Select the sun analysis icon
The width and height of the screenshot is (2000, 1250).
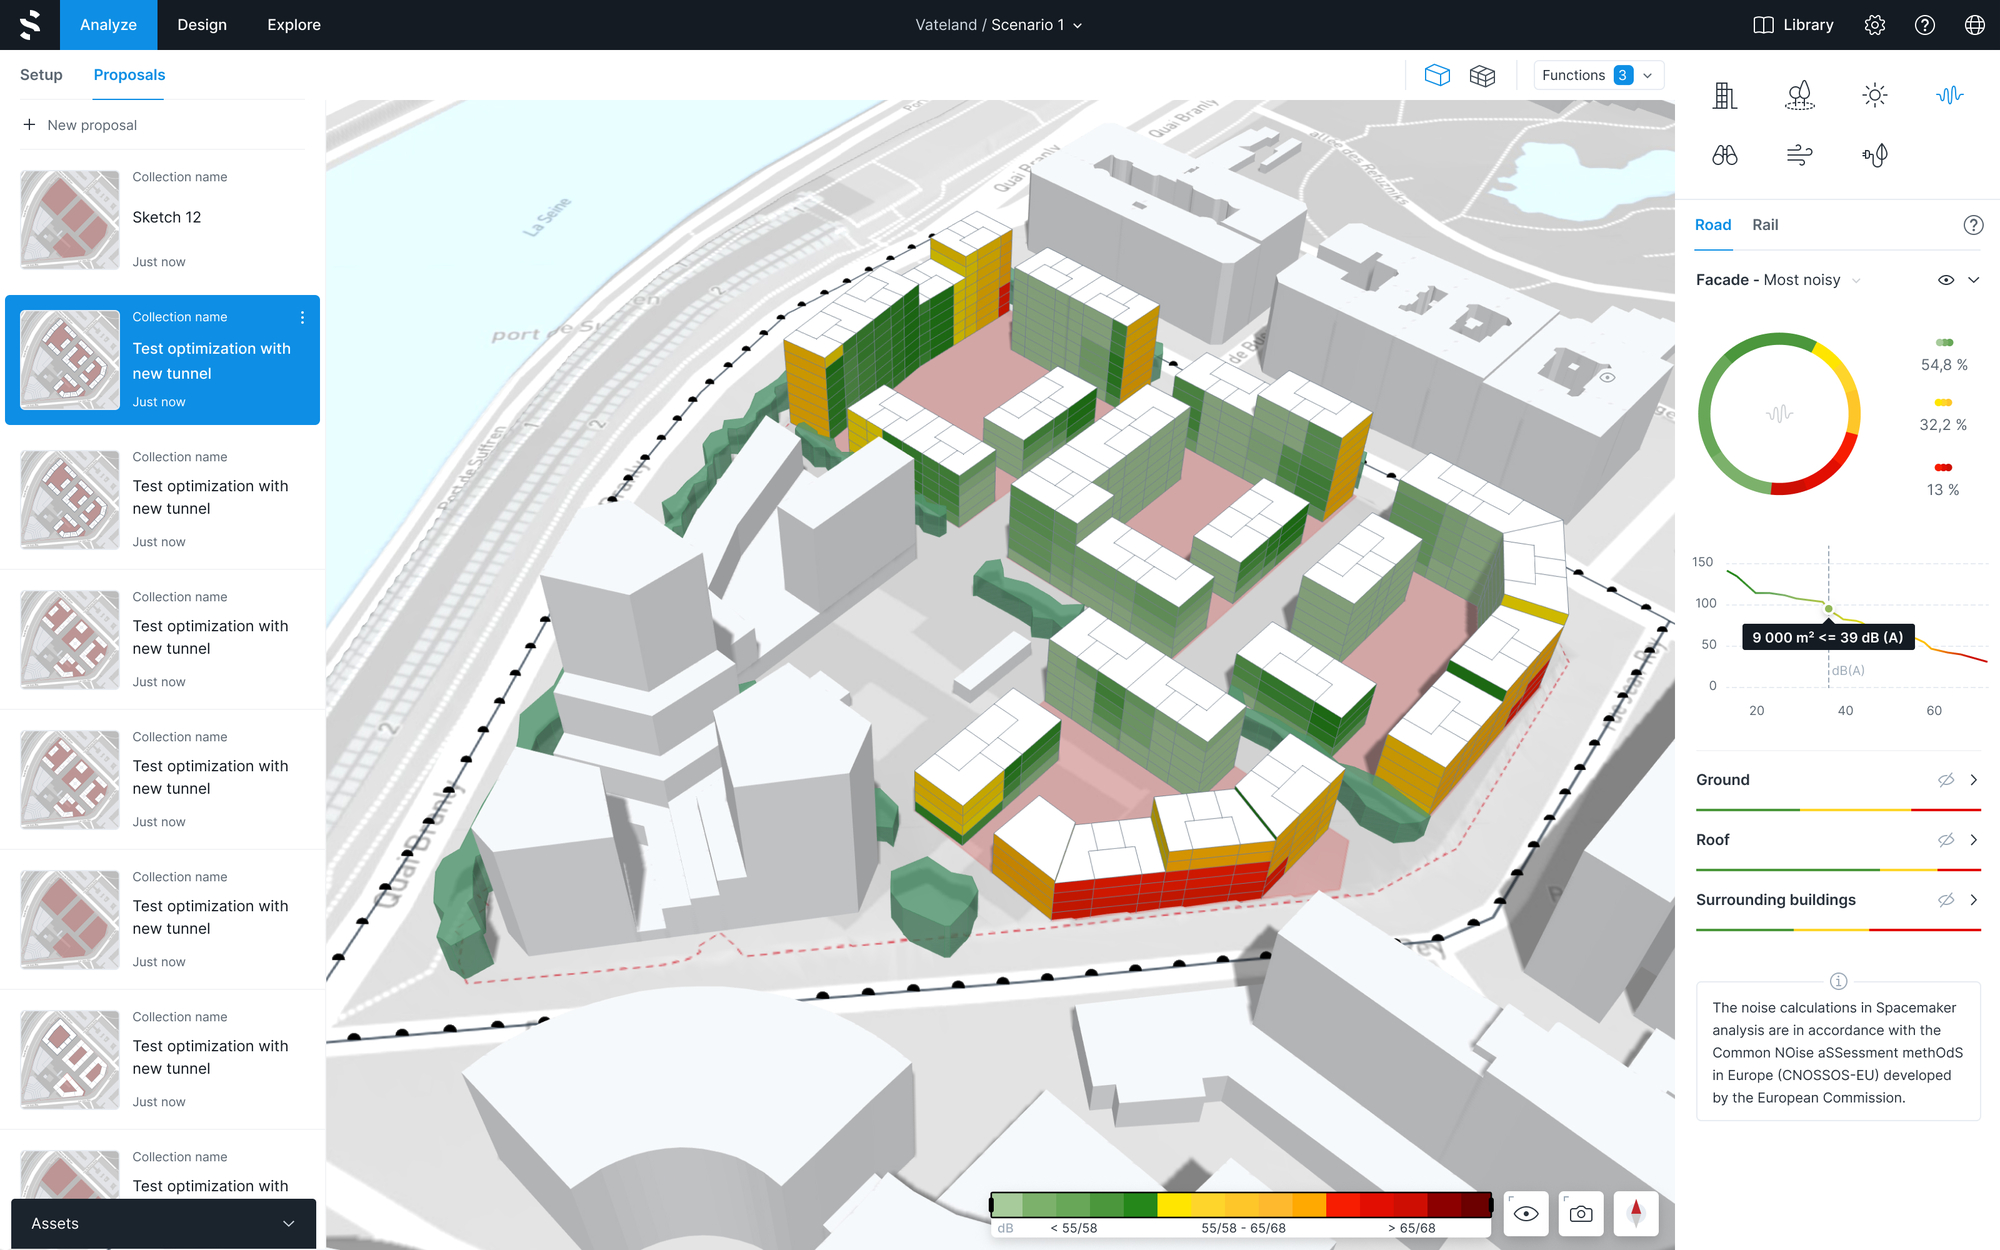coord(1874,95)
